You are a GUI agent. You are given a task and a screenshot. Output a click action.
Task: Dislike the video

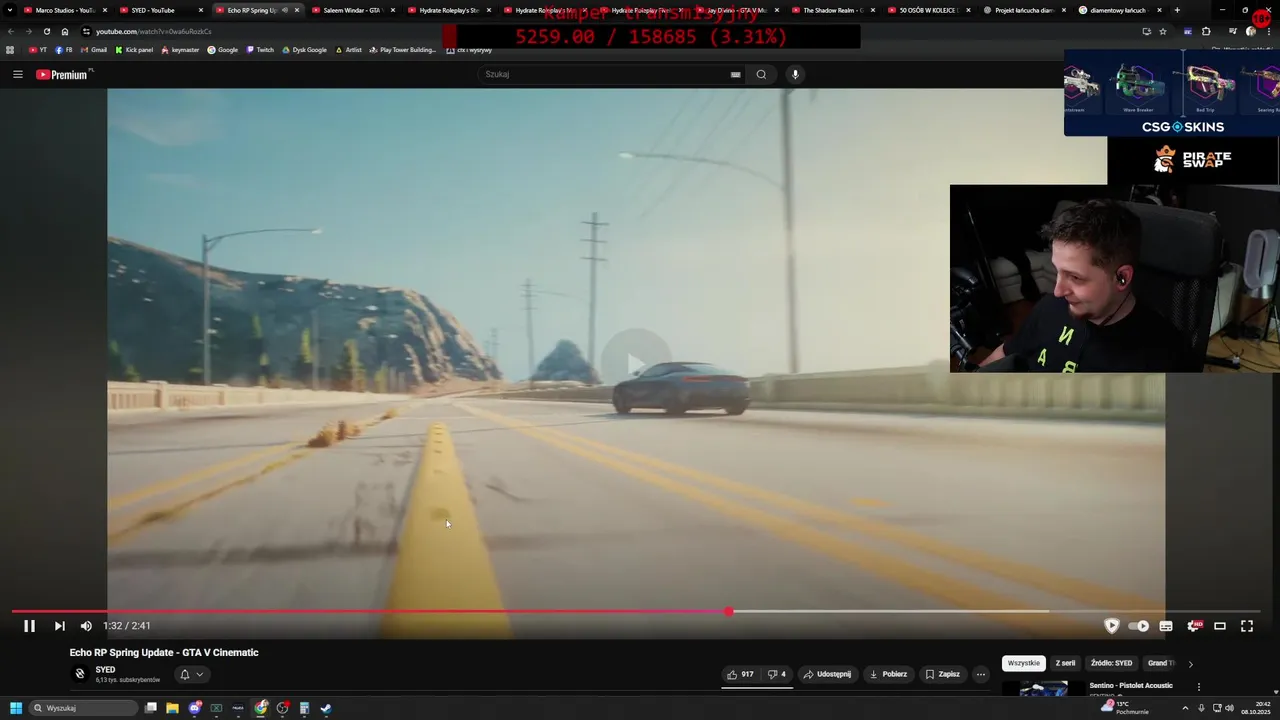tap(776, 674)
